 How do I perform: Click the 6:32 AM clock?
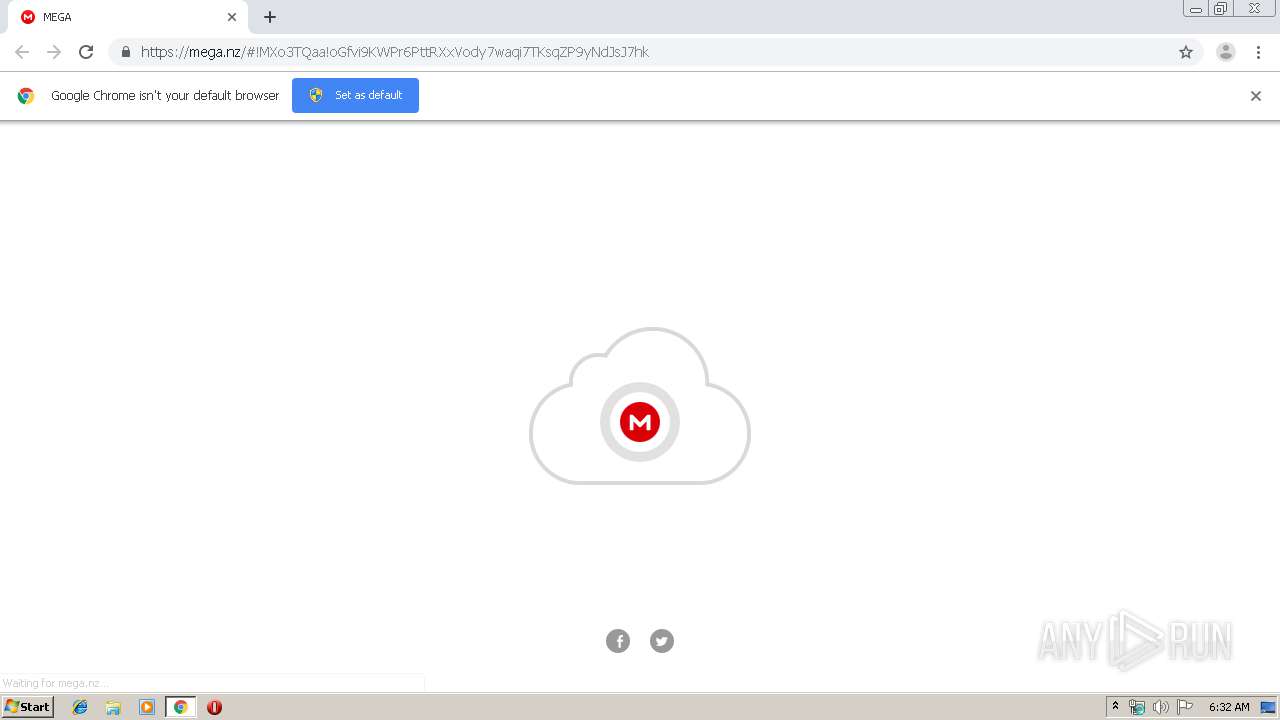click(1229, 707)
